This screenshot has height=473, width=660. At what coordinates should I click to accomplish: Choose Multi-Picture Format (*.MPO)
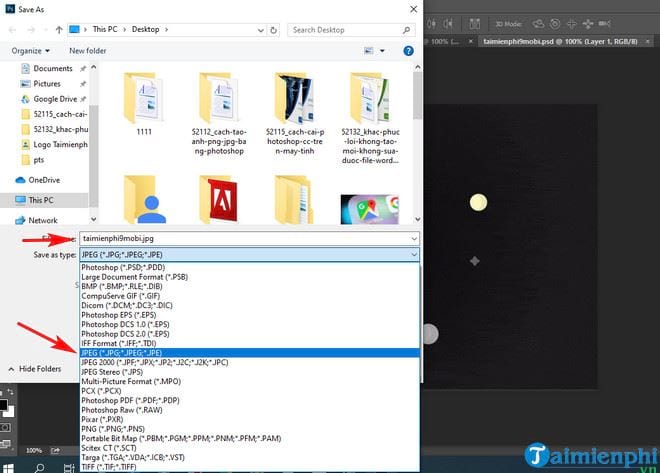pyautogui.click(x=250, y=381)
